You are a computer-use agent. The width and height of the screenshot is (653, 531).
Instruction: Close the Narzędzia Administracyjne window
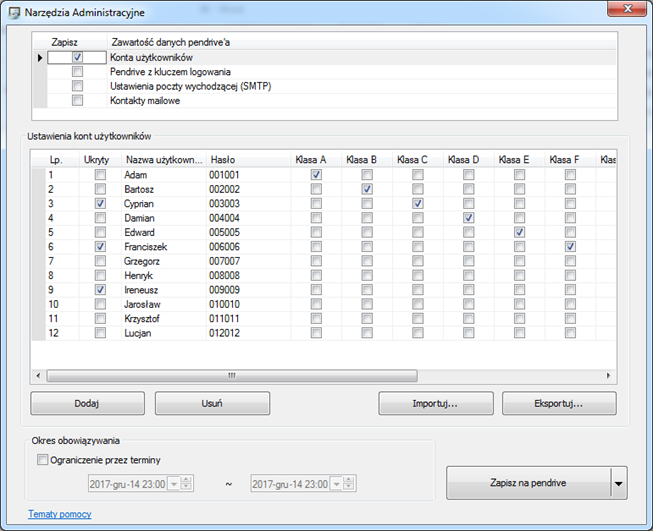pos(628,9)
